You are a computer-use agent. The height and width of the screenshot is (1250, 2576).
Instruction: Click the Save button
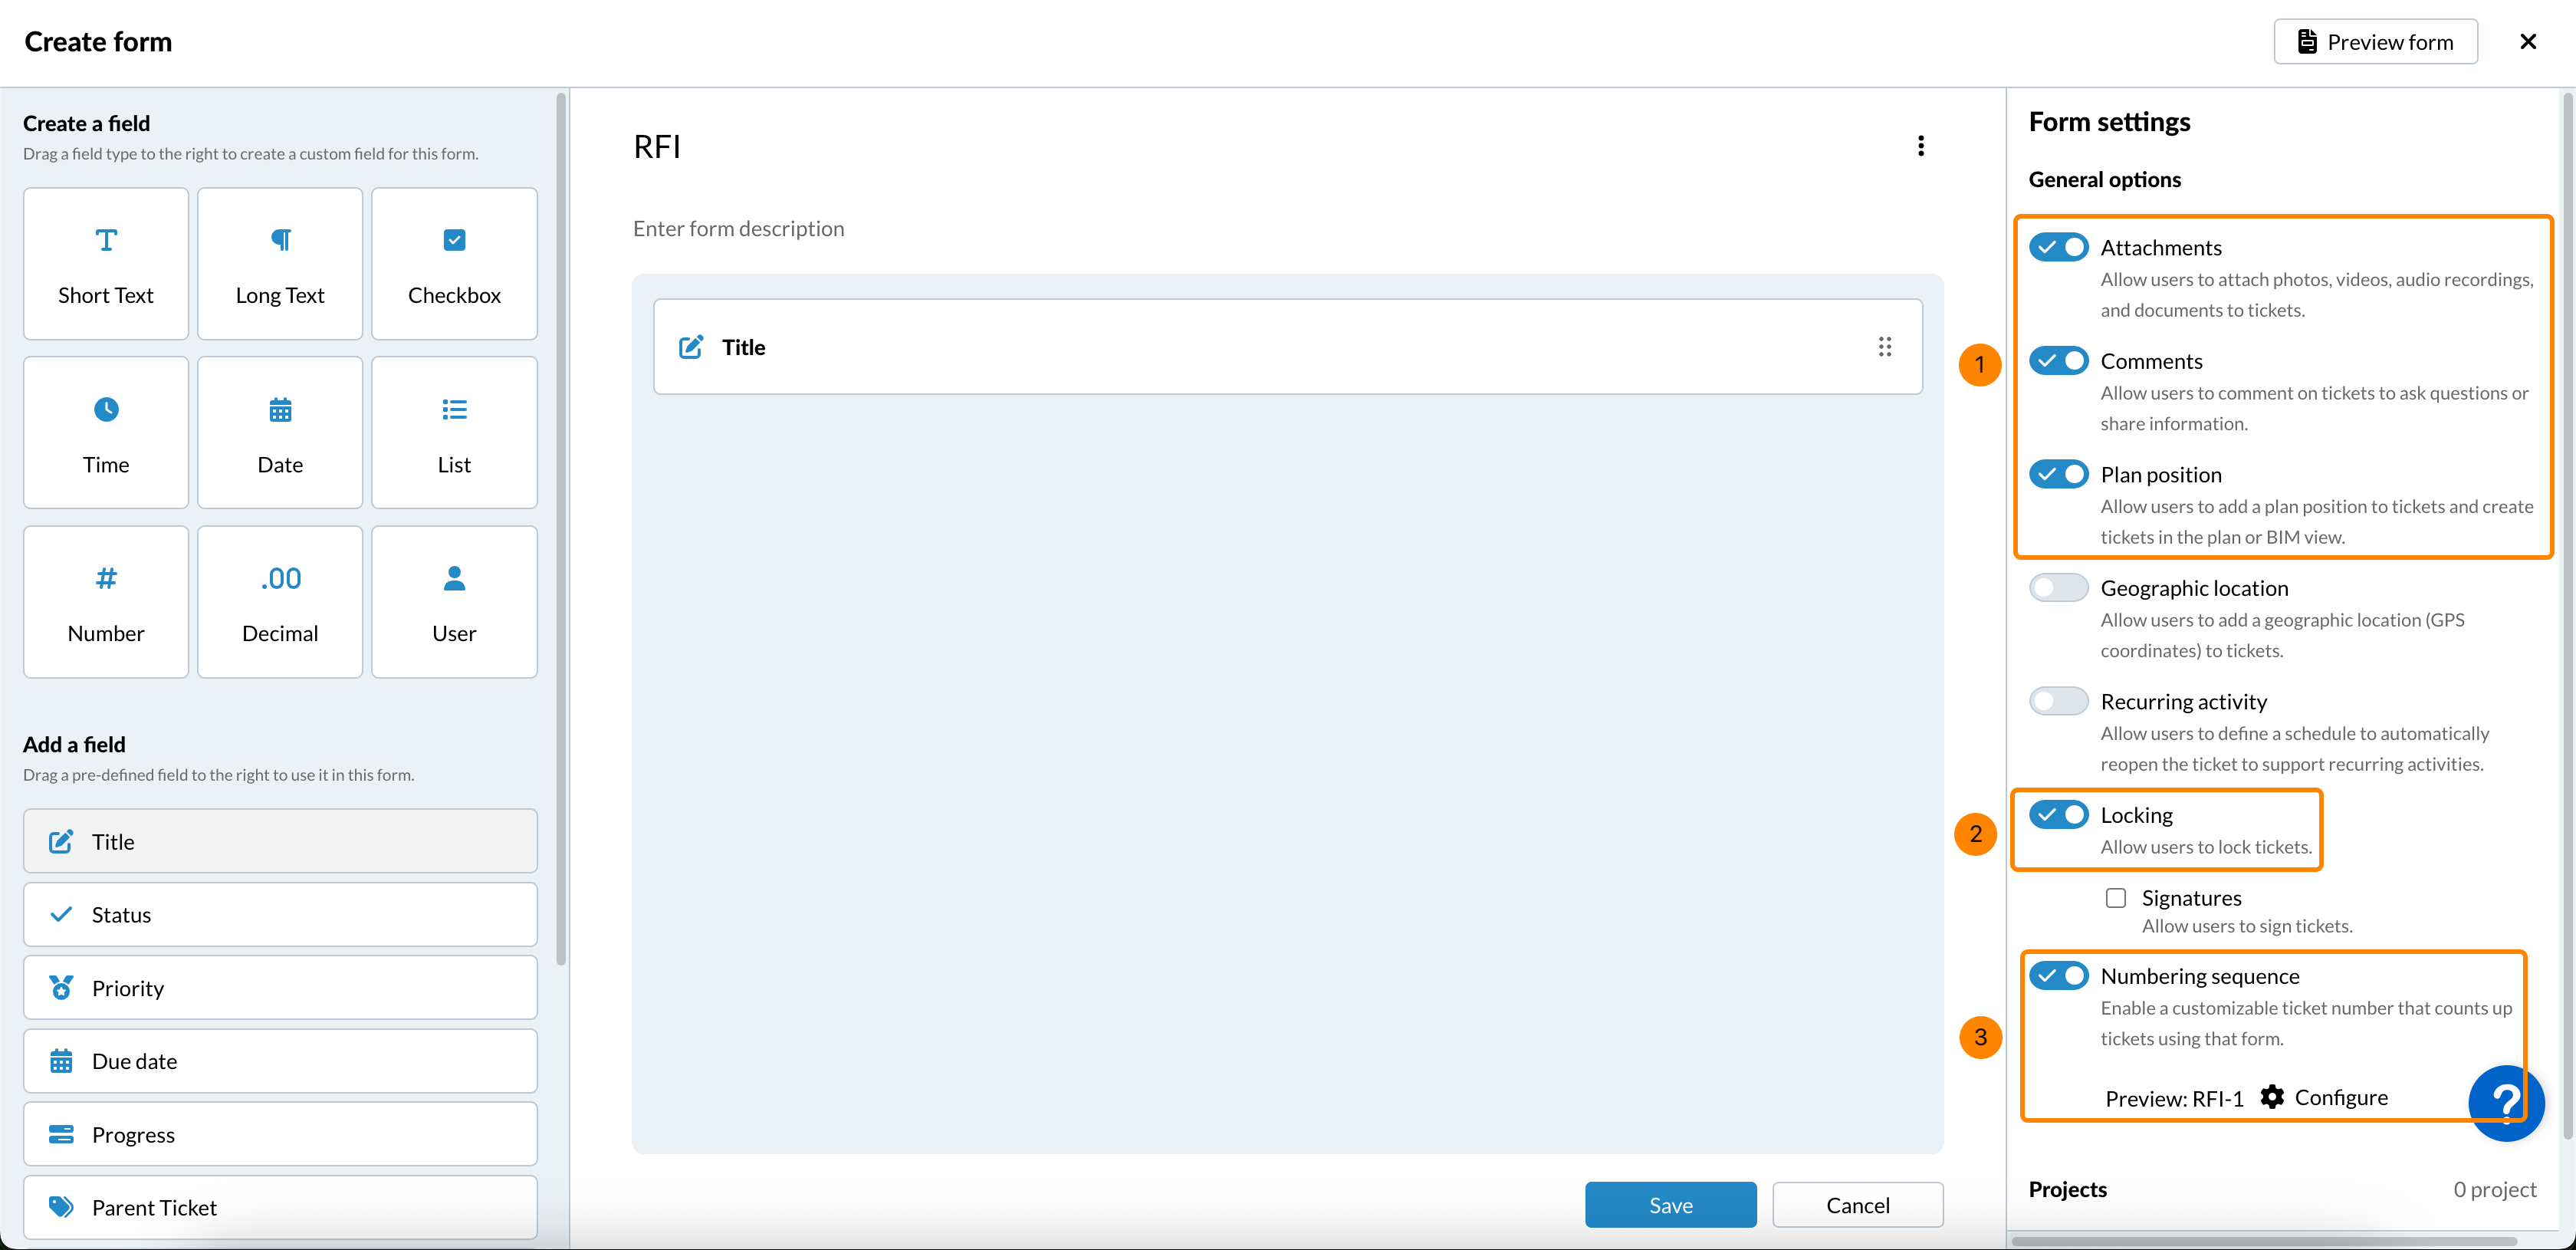pyautogui.click(x=1669, y=1205)
